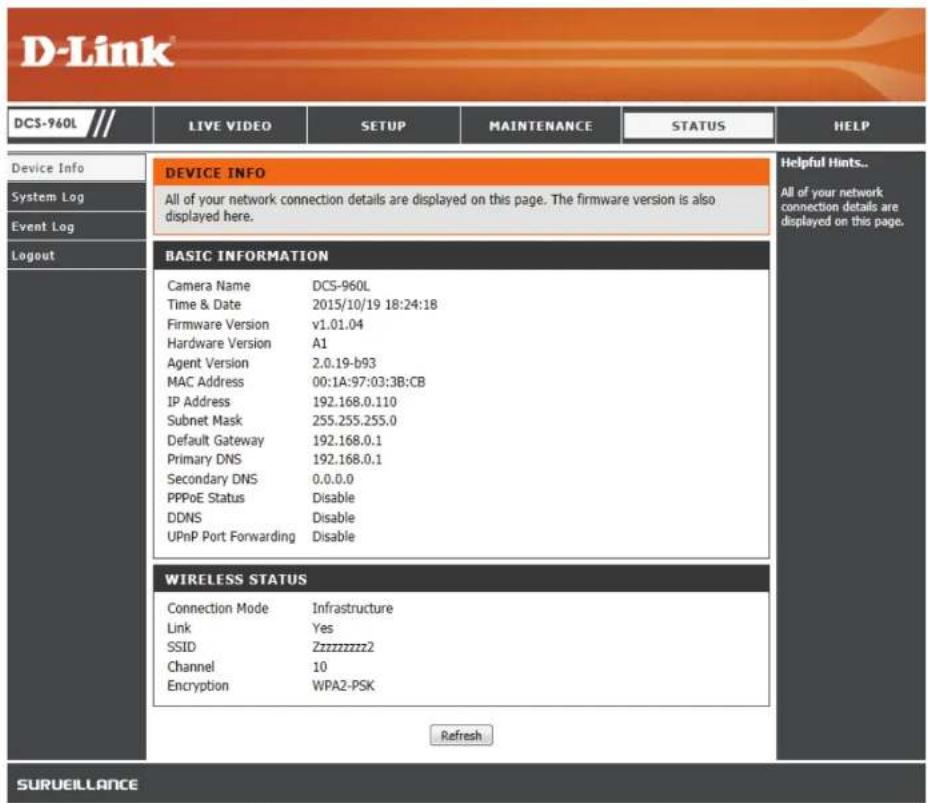The width and height of the screenshot is (928, 803).
Task: Click the Default Gateway label
Action: pyautogui.click(x=215, y=440)
